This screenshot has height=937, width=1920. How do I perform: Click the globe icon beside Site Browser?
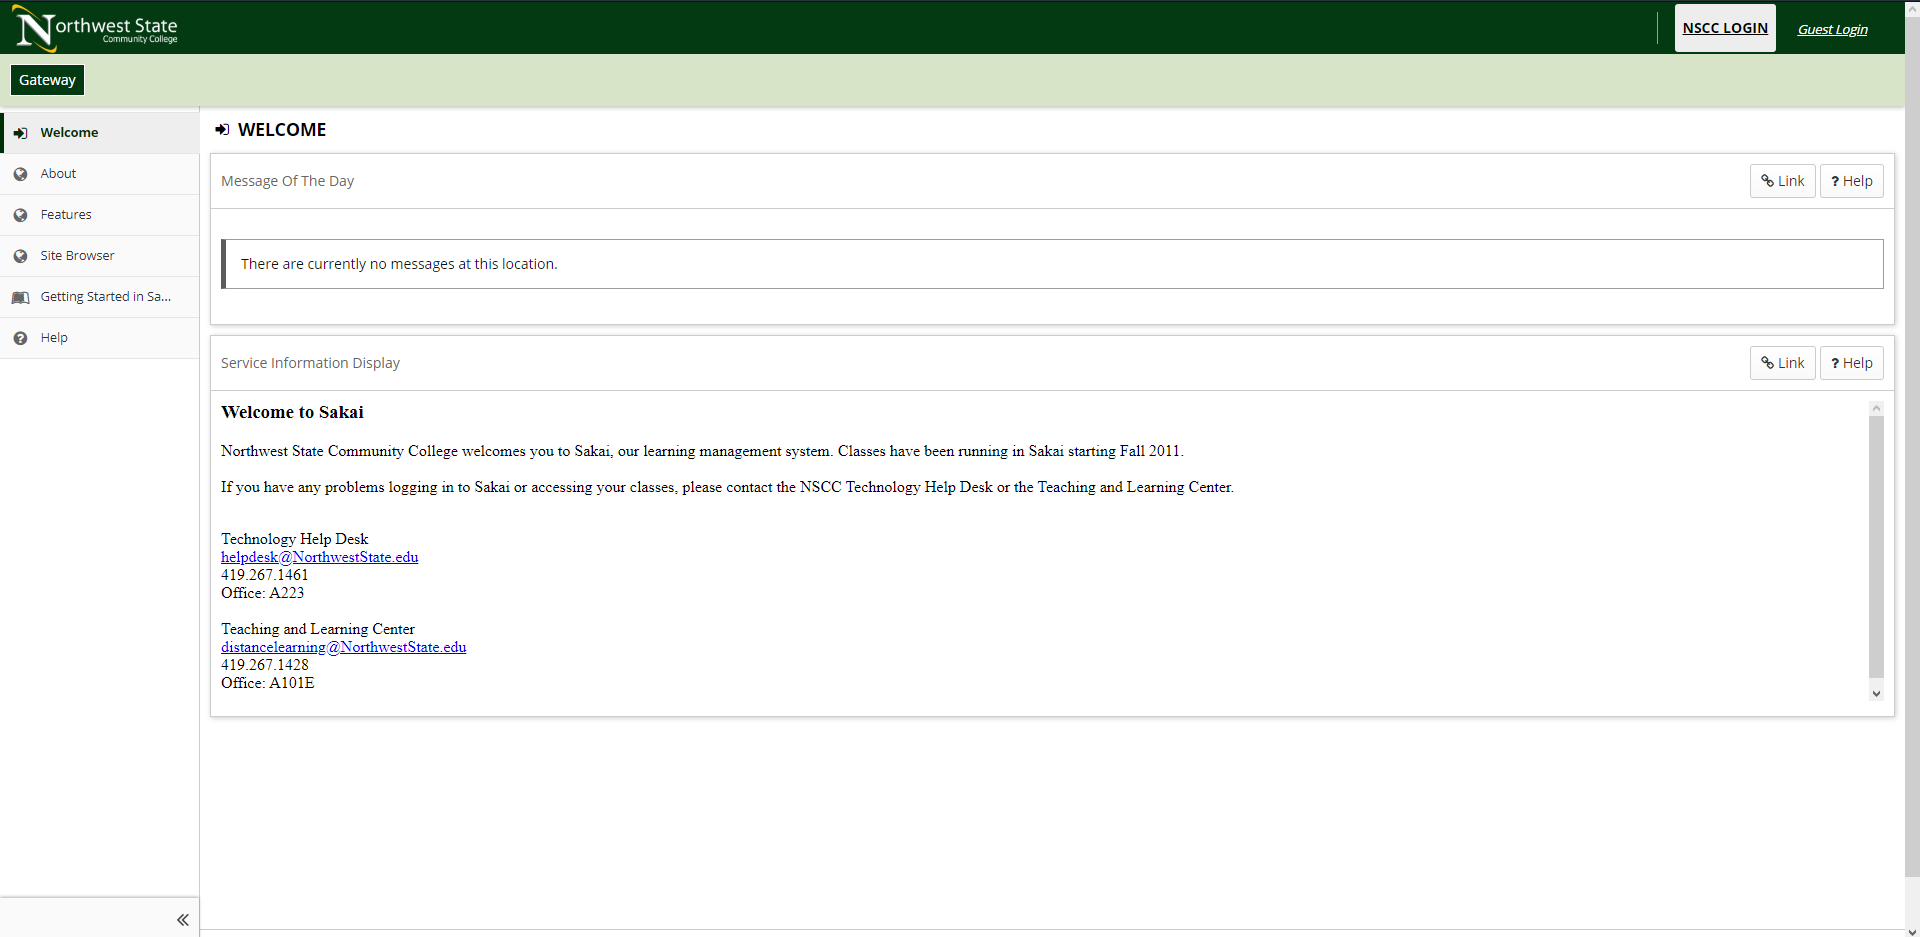point(20,256)
